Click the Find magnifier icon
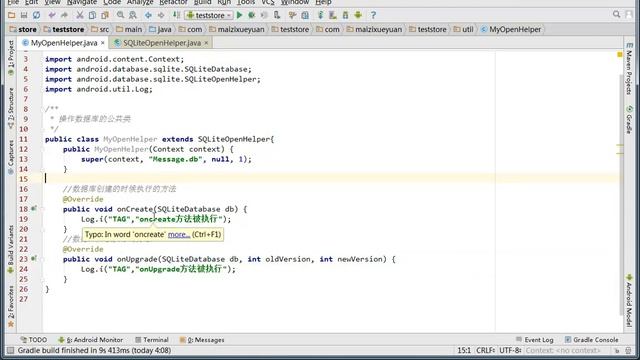This screenshot has width=640, height=360. pyautogui.click(x=120, y=16)
